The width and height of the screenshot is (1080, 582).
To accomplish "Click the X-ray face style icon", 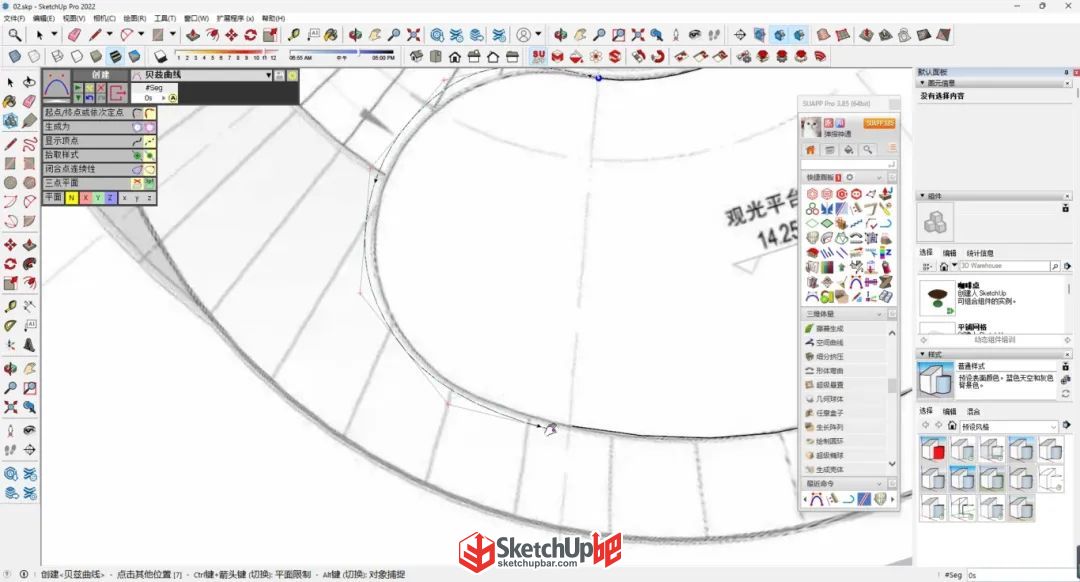I will [14, 56].
